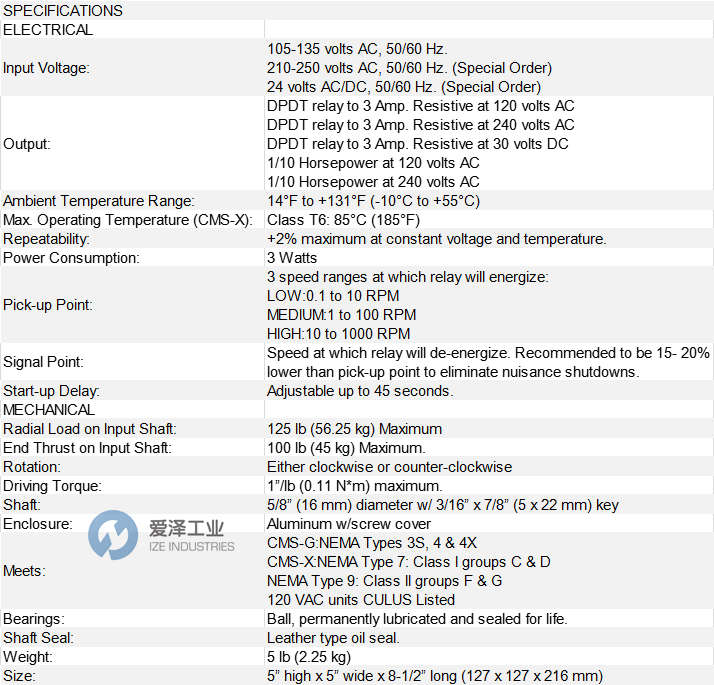Click the SPECIFICATIONS heading at the top
This screenshot has width=714, height=685.
pos(63,11)
